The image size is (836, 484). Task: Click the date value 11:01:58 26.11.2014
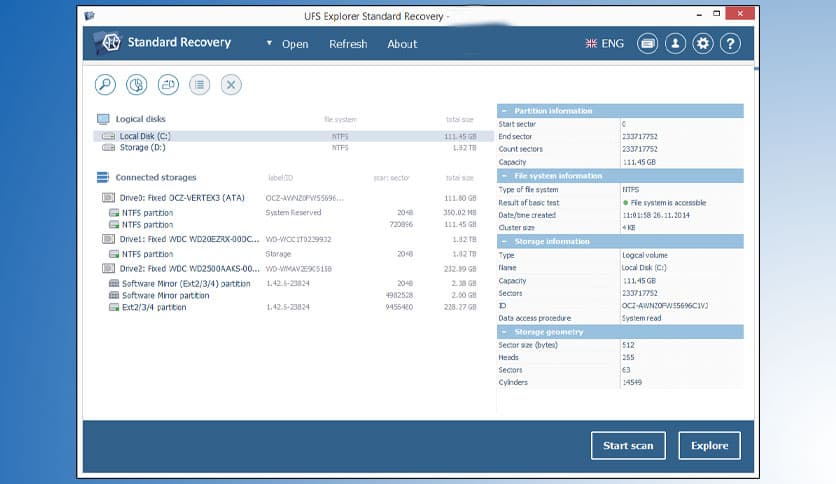pyautogui.click(x=656, y=215)
